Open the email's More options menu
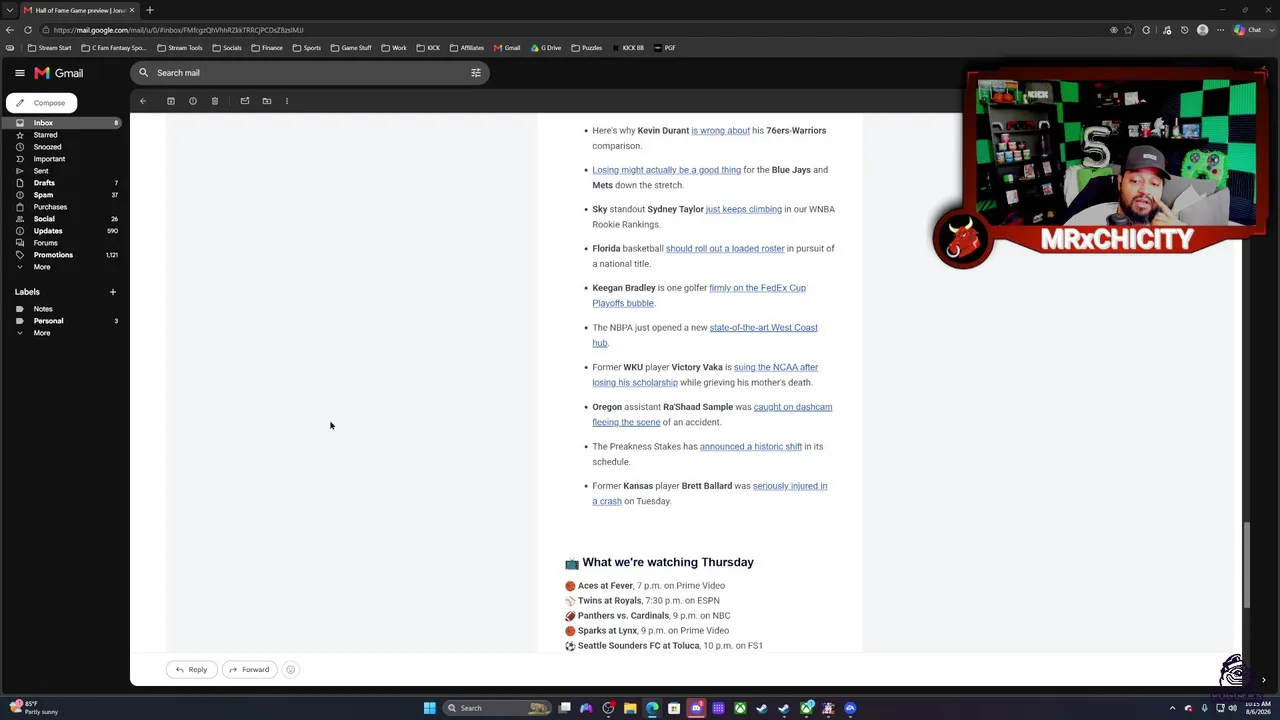The image size is (1280, 720). tap(287, 101)
